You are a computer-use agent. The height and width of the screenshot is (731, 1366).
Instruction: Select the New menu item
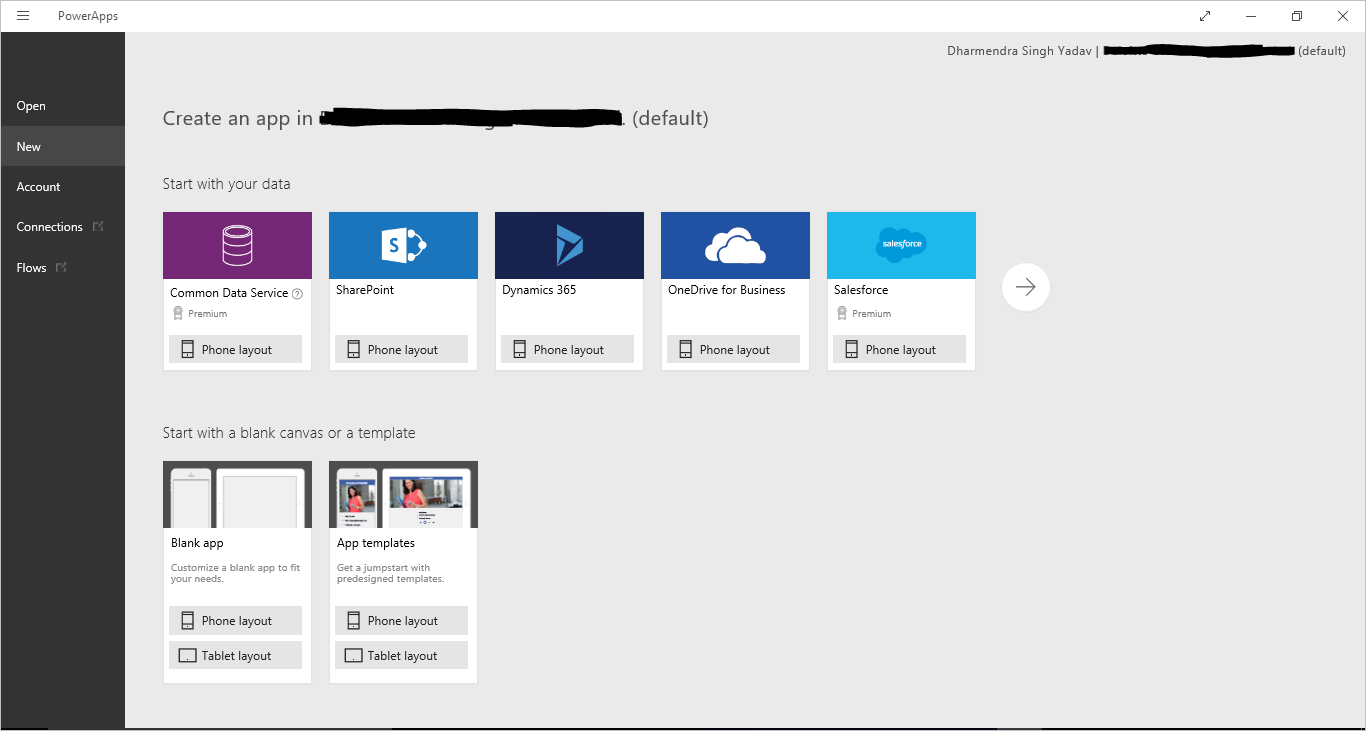tap(62, 146)
